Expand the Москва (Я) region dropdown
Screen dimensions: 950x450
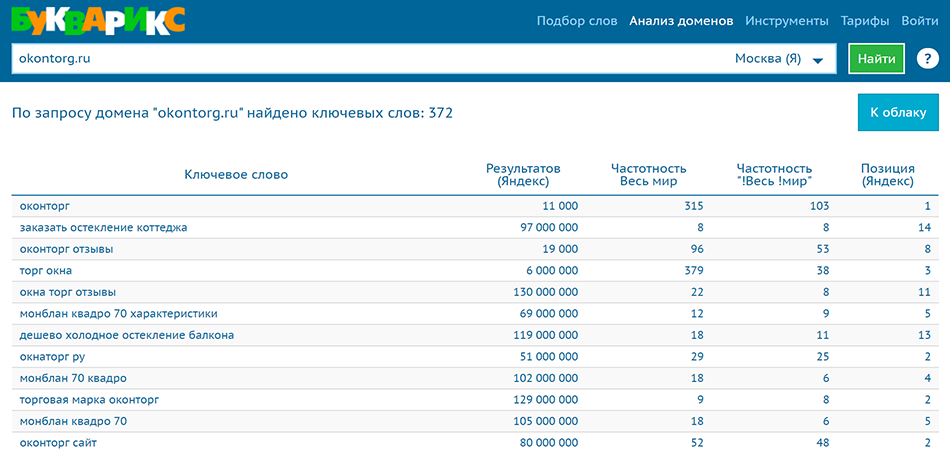click(779, 59)
